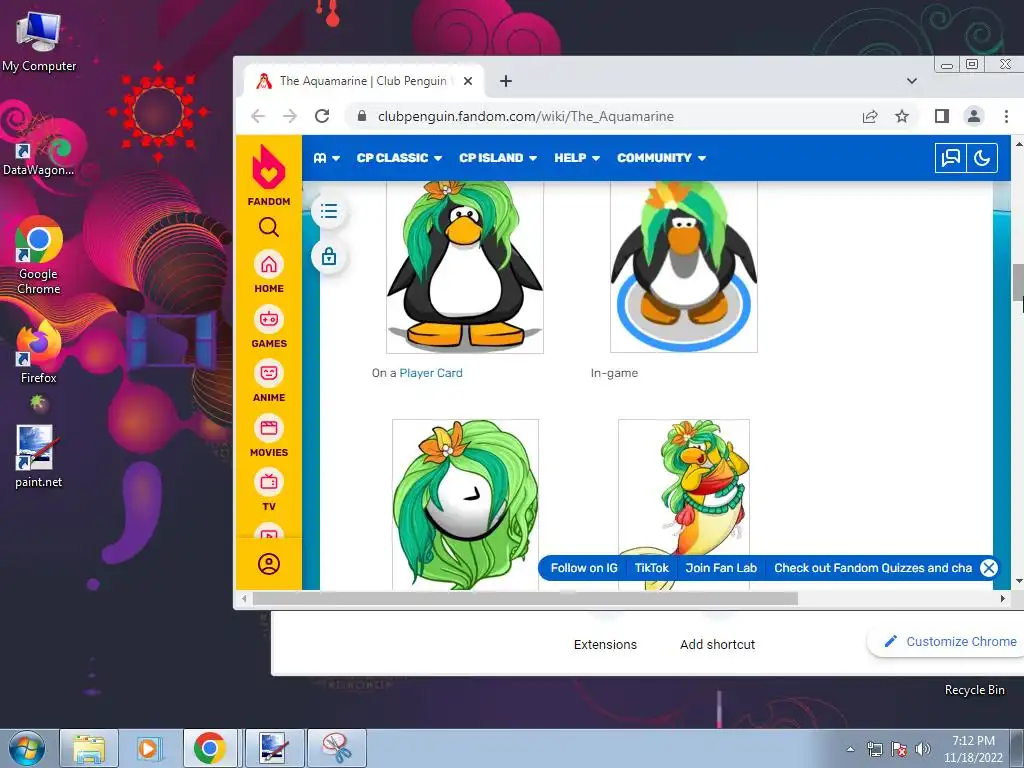Select the Recycle Bin on desktop
Screen dimensions: 1024x768
pyautogui.click(x=974, y=690)
